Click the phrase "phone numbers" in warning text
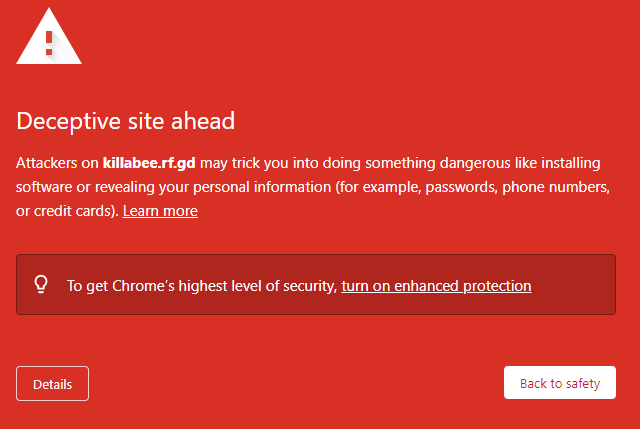Viewport: 640px width, 429px height. pyautogui.click(x=556, y=187)
